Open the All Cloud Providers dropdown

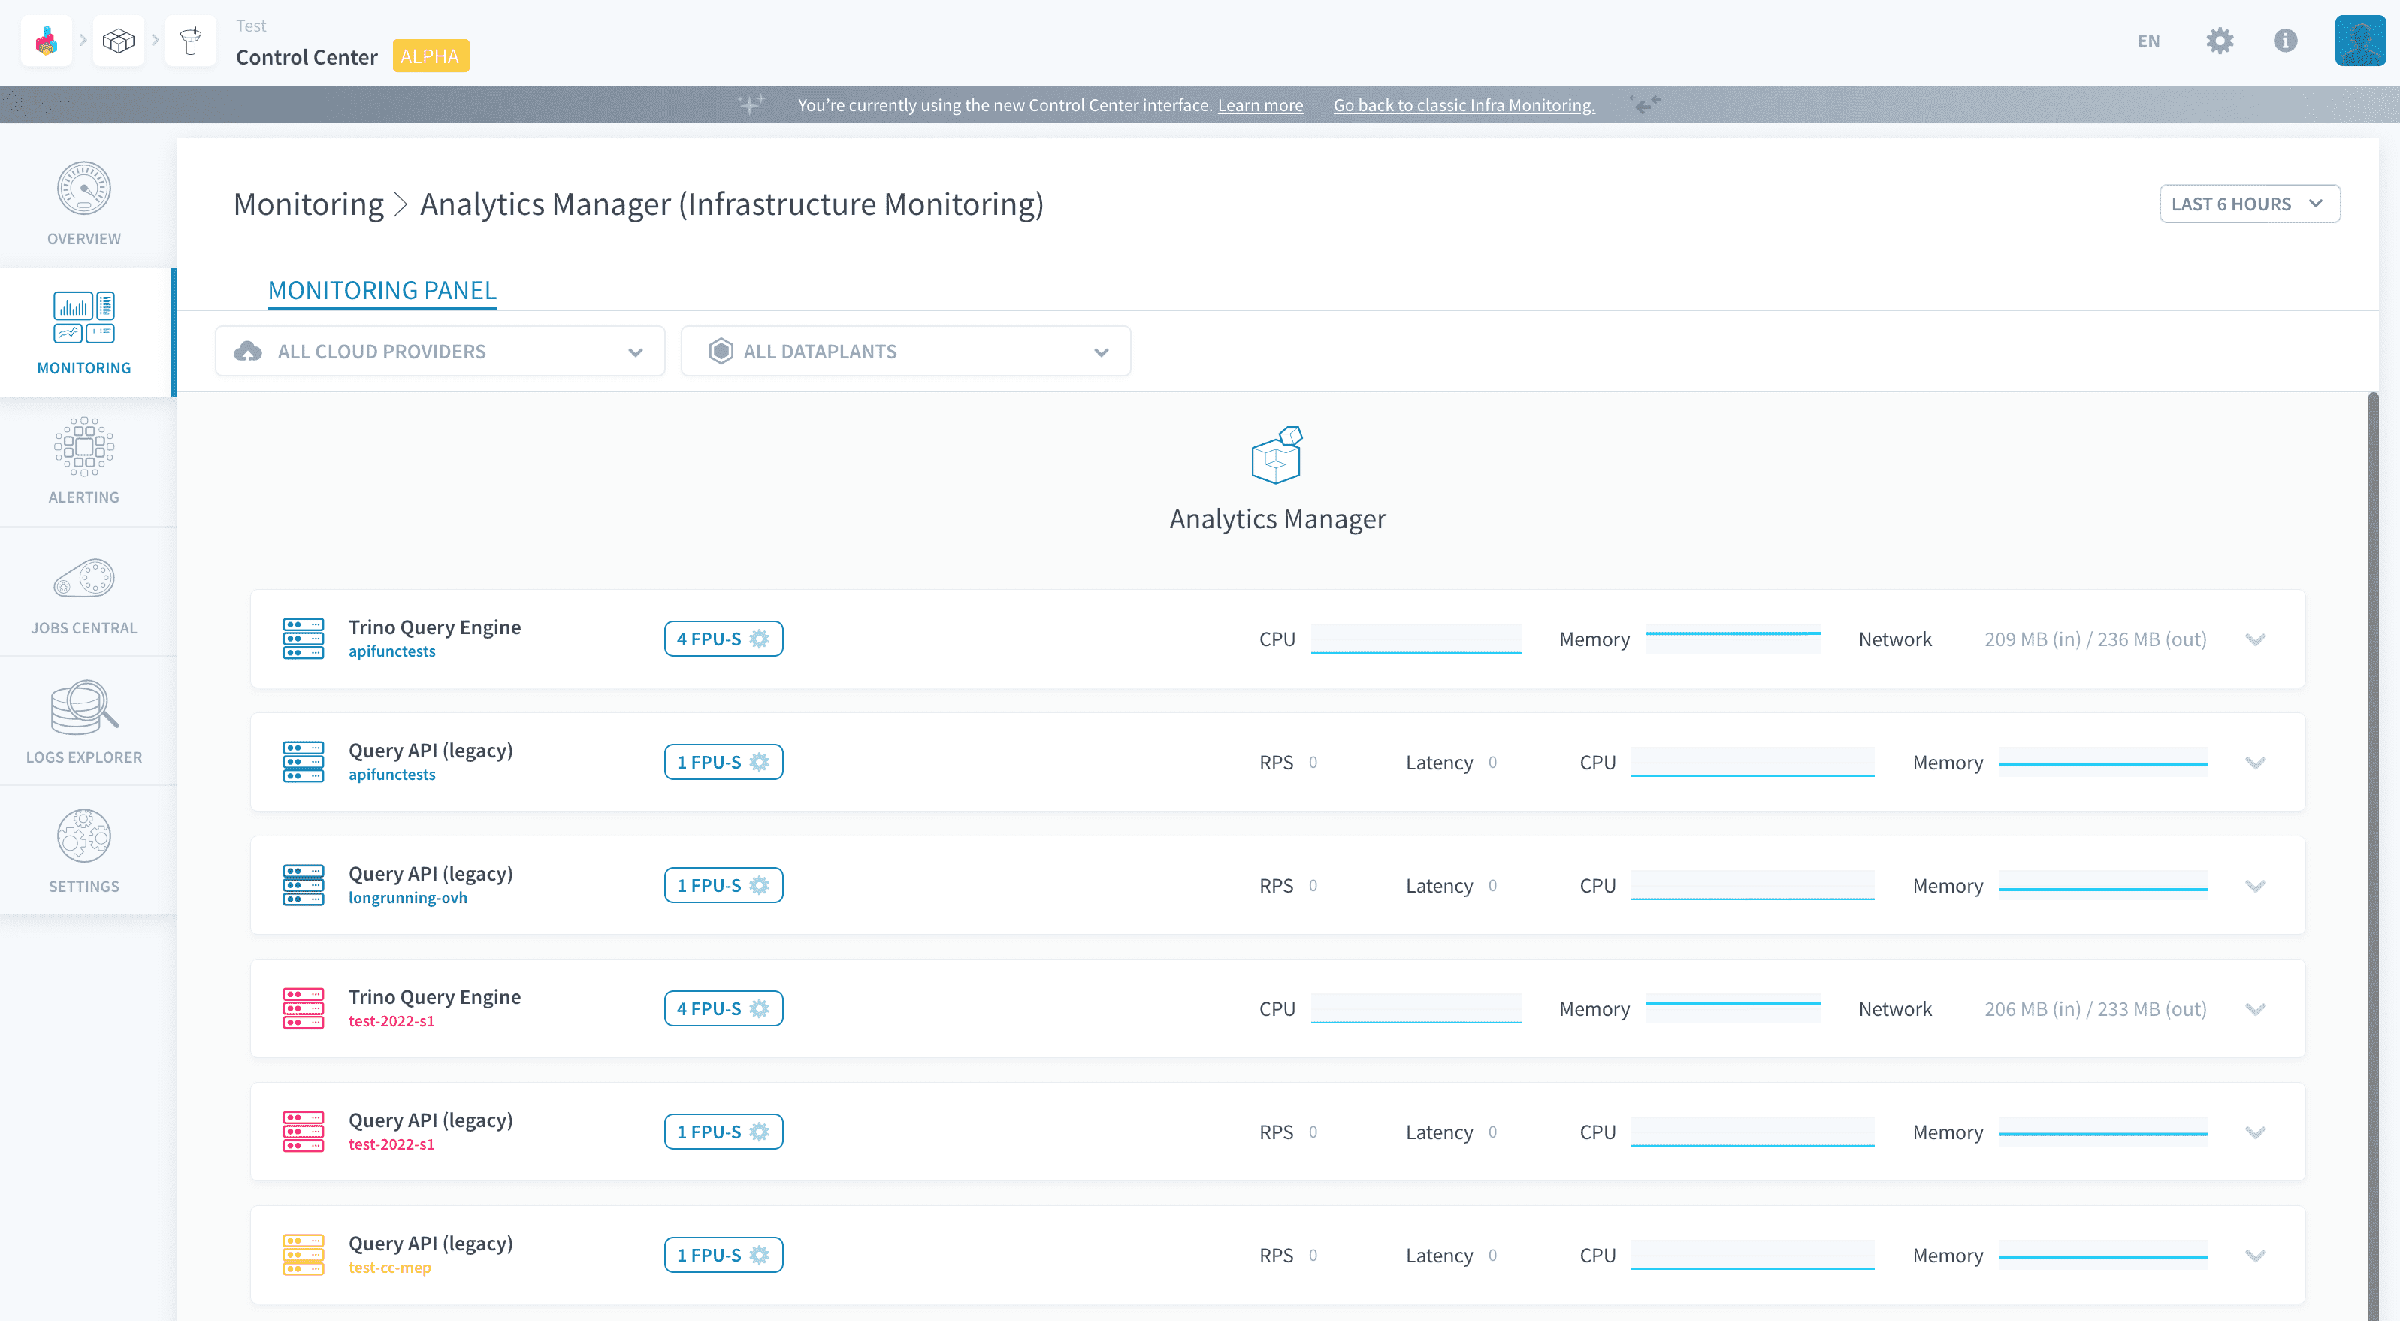[440, 351]
